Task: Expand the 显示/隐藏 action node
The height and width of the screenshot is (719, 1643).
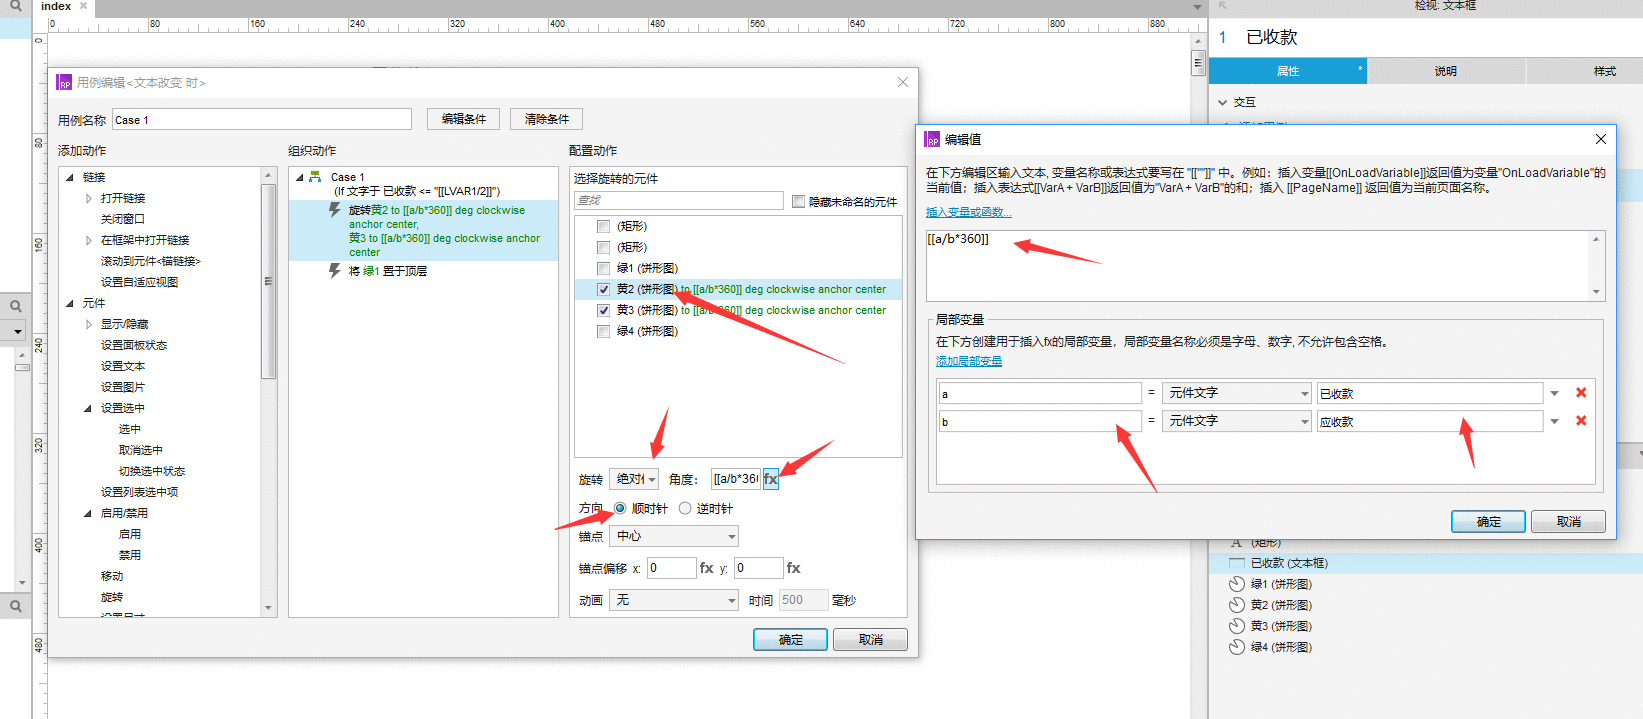Action: click(x=88, y=324)
